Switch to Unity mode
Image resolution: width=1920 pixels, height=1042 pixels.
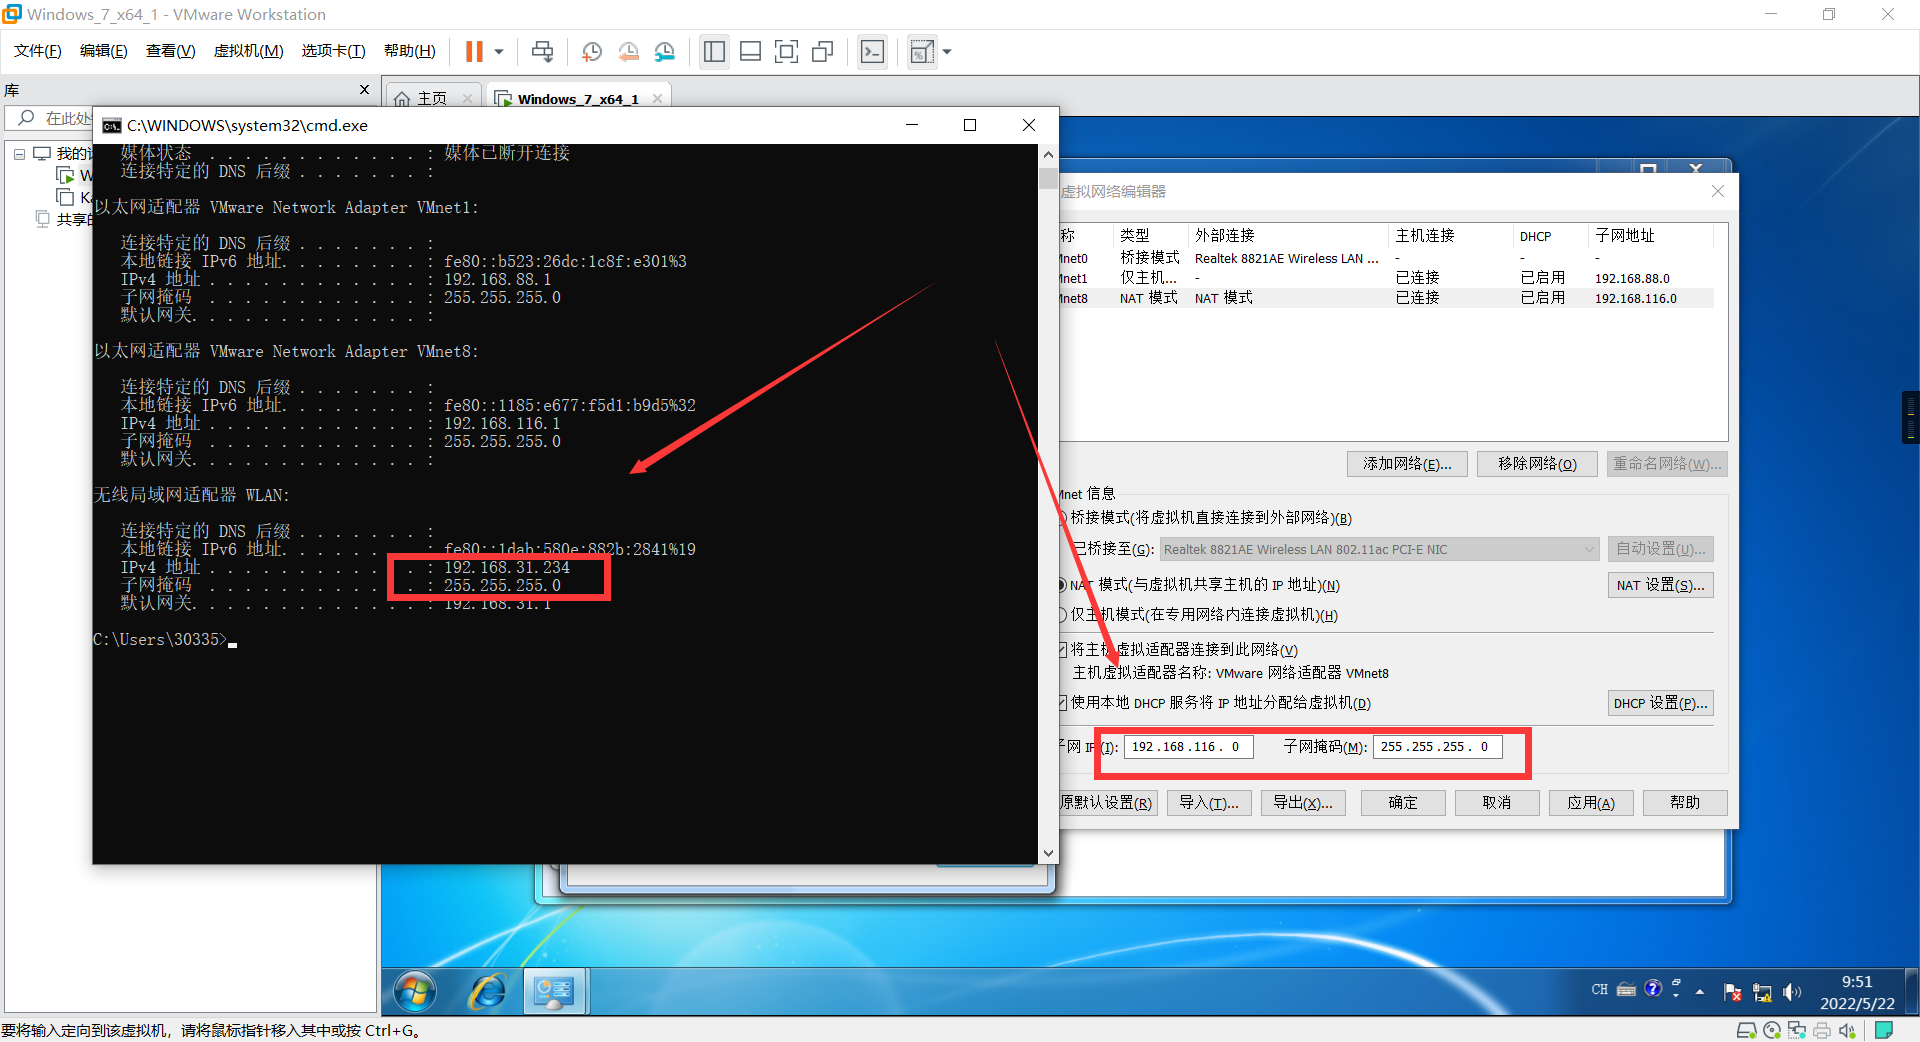coord(822,51)
